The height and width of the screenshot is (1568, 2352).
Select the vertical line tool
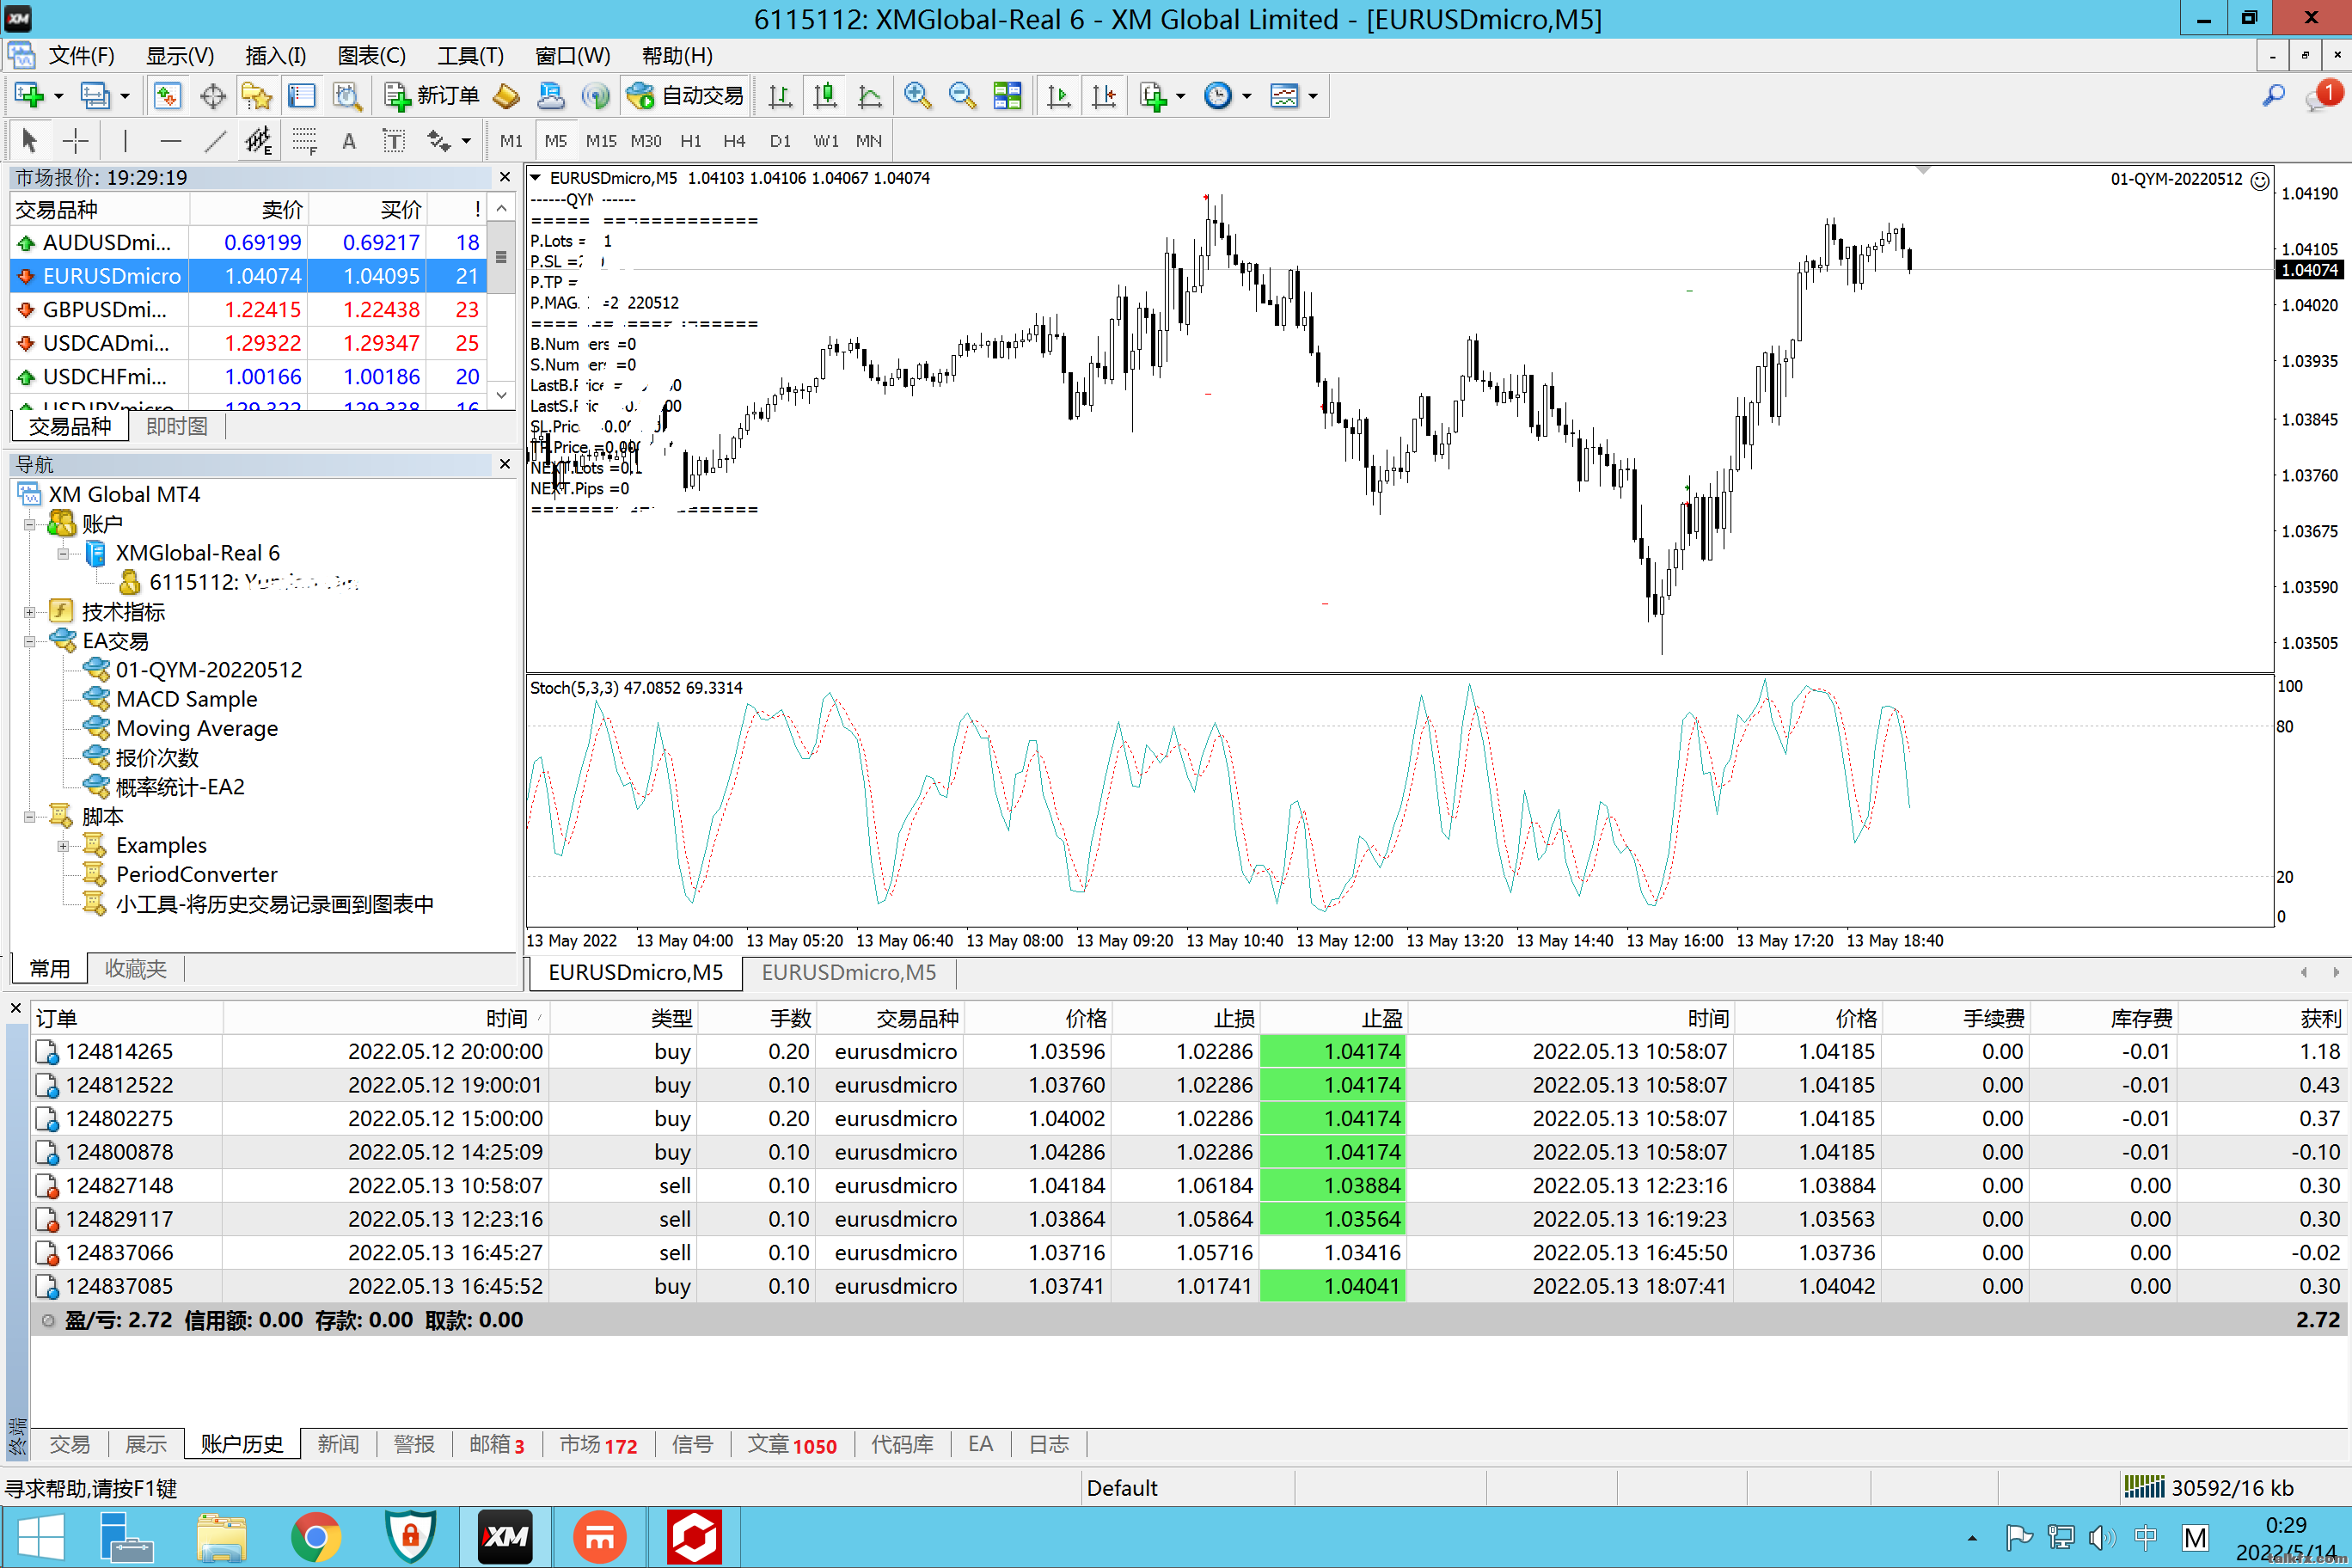125,141
